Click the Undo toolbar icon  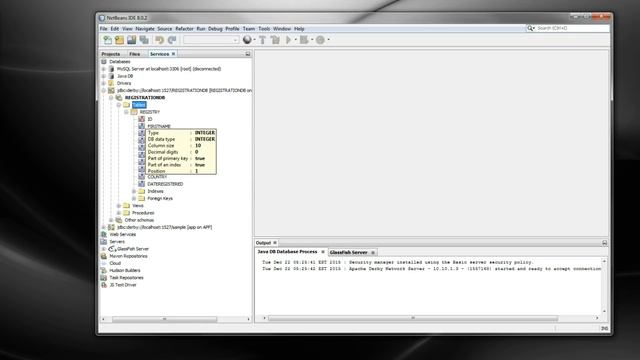click(x=160, y=40)
